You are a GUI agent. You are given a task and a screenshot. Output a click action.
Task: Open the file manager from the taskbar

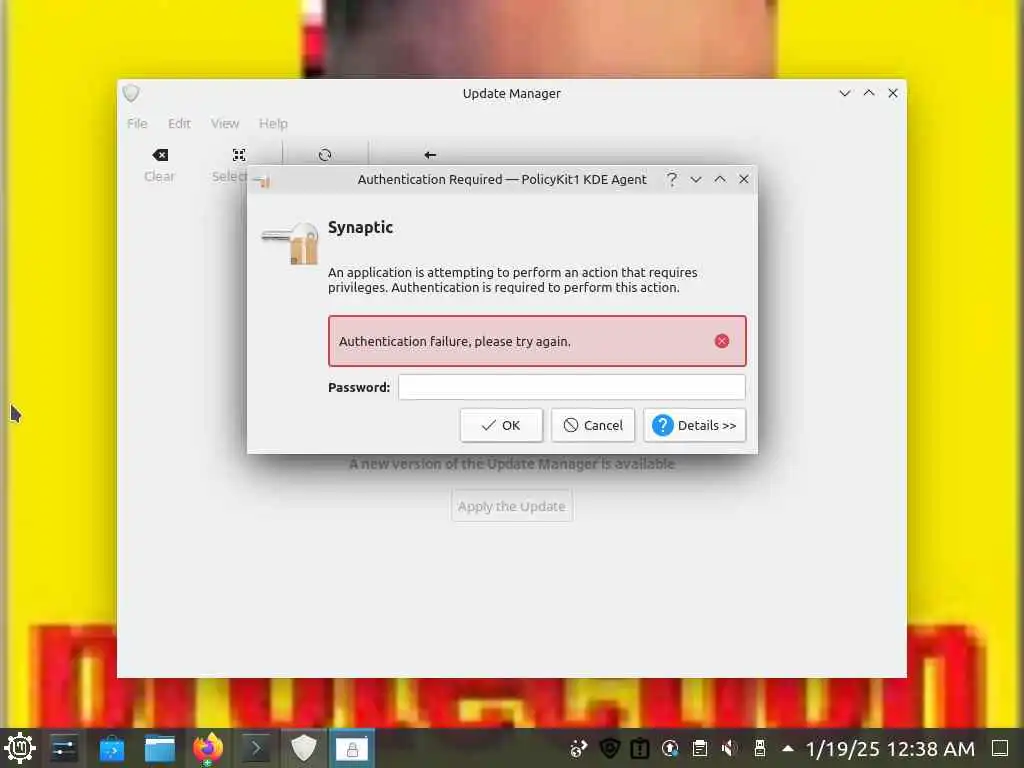(x=159, y=748)
